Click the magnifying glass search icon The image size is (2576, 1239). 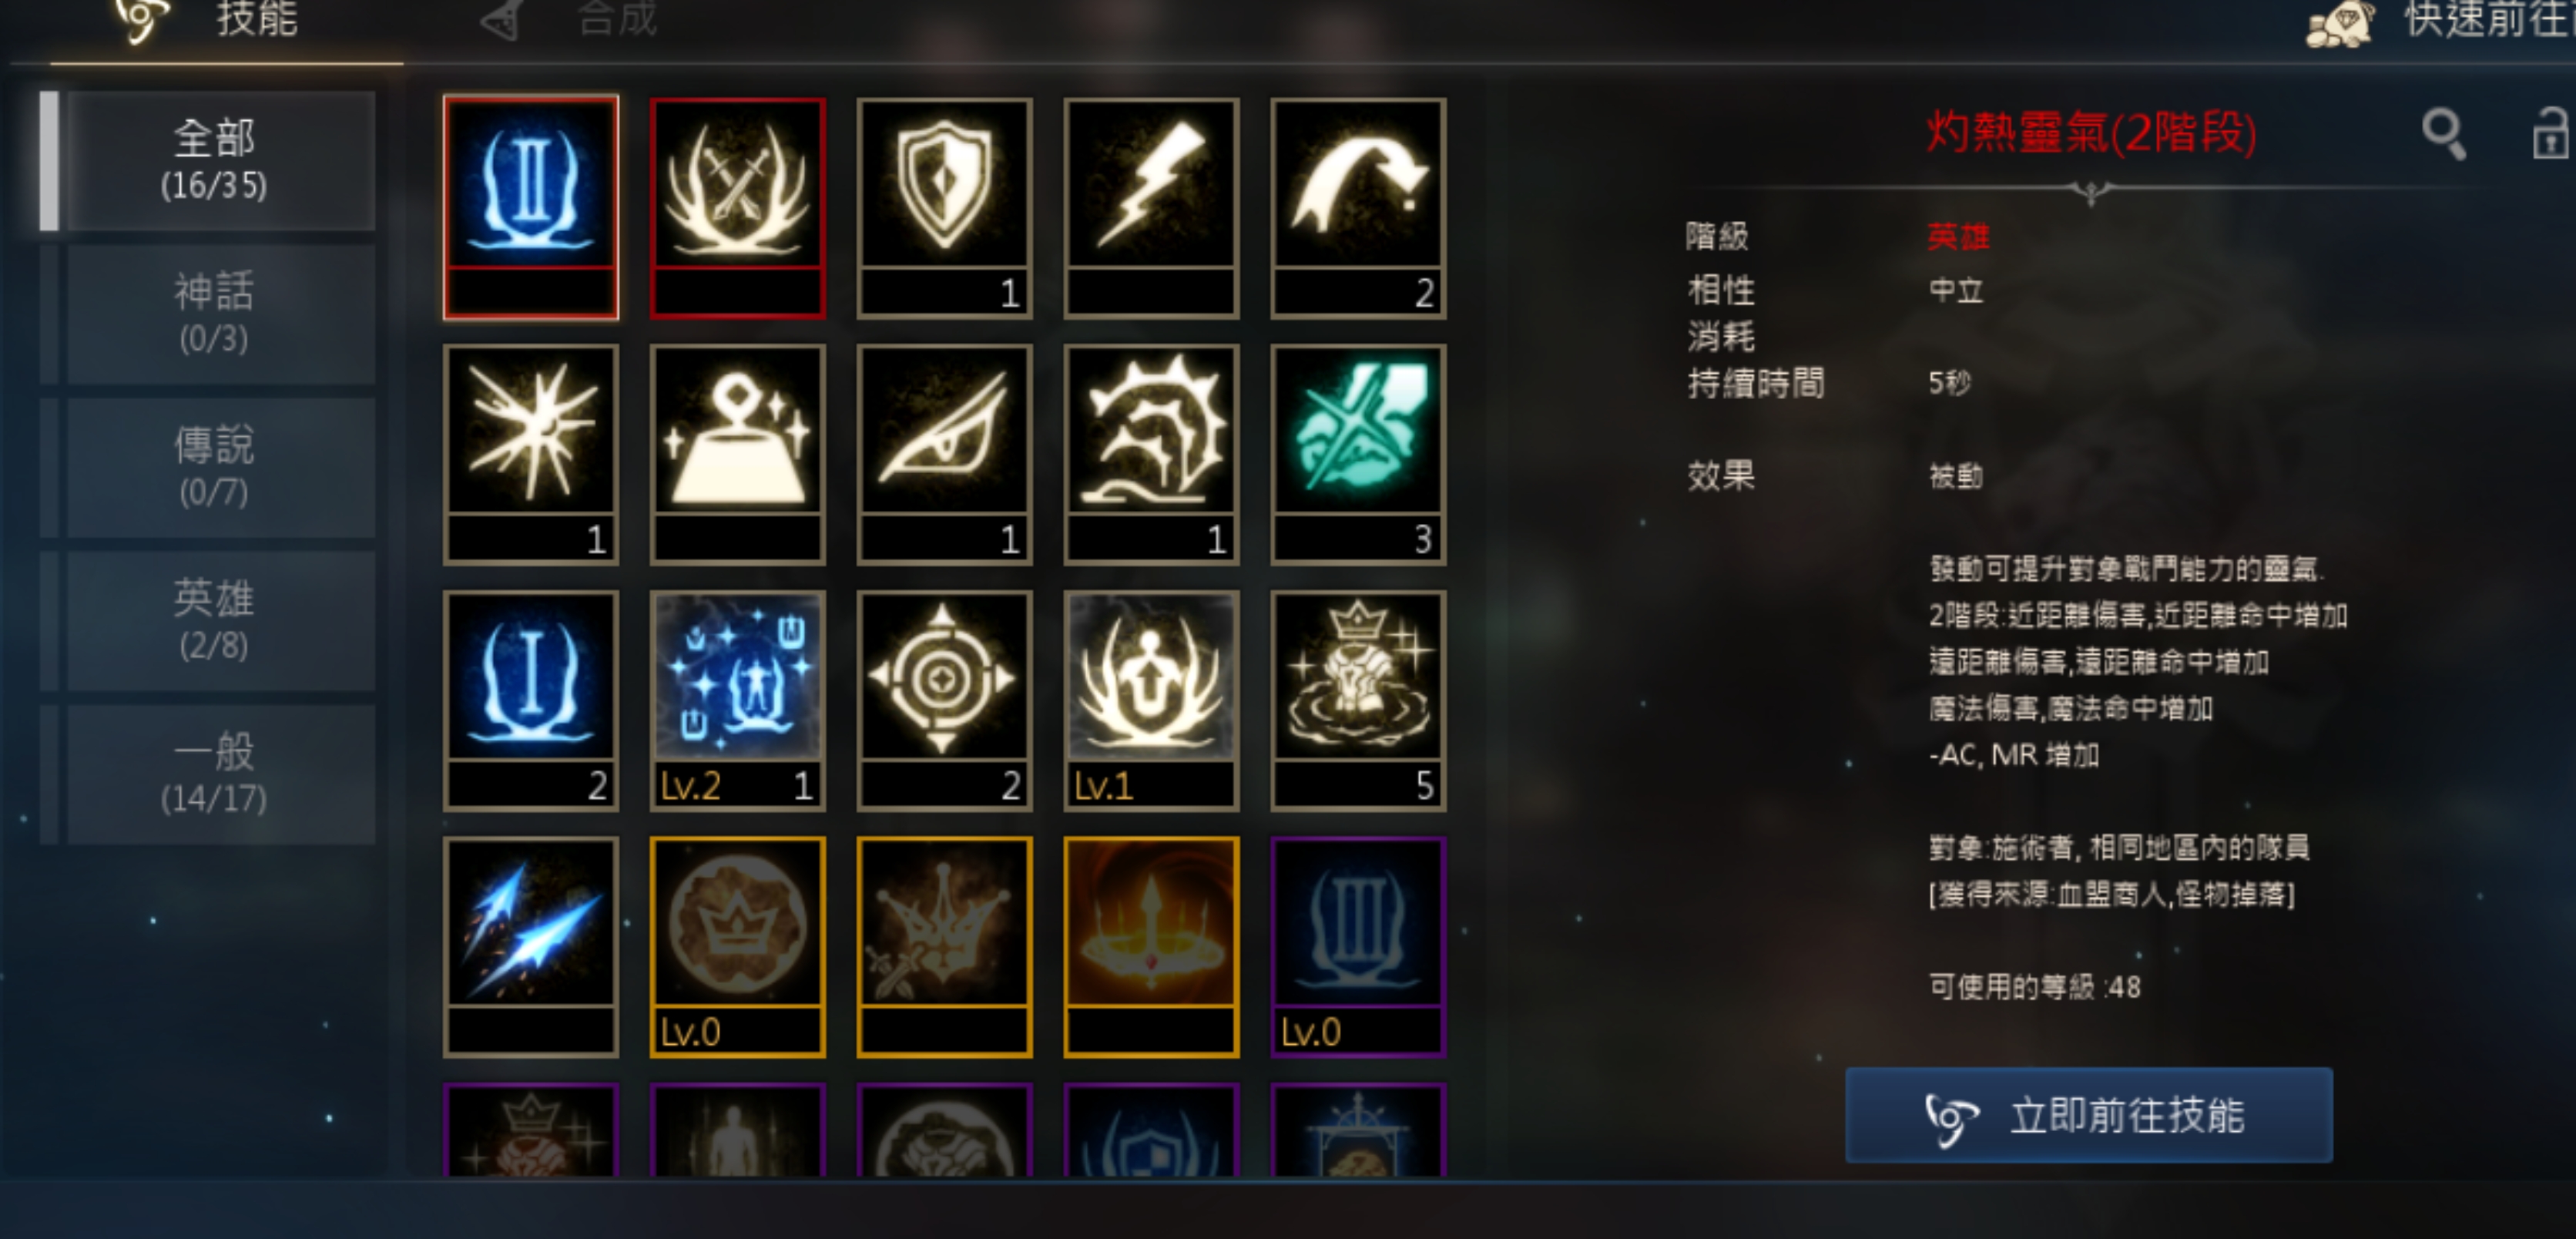click(2443, 133)
